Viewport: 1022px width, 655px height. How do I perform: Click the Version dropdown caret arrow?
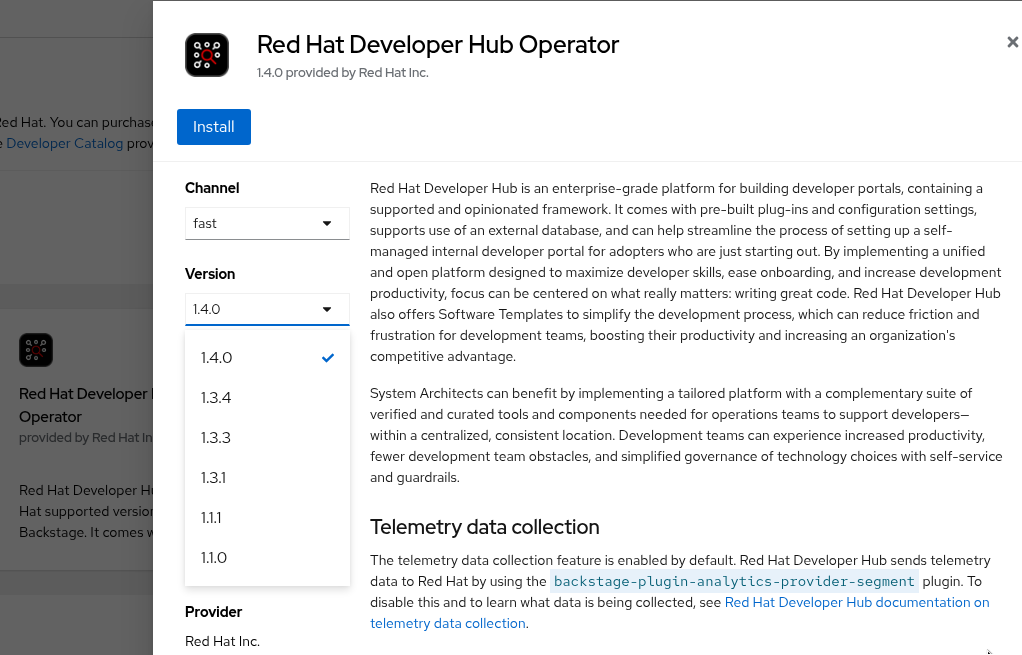point(327,309)
